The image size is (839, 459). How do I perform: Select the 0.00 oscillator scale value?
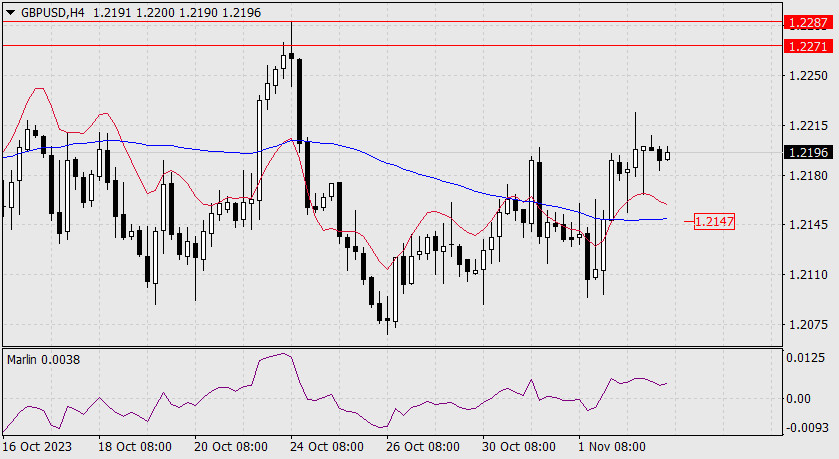click(798, 399)
